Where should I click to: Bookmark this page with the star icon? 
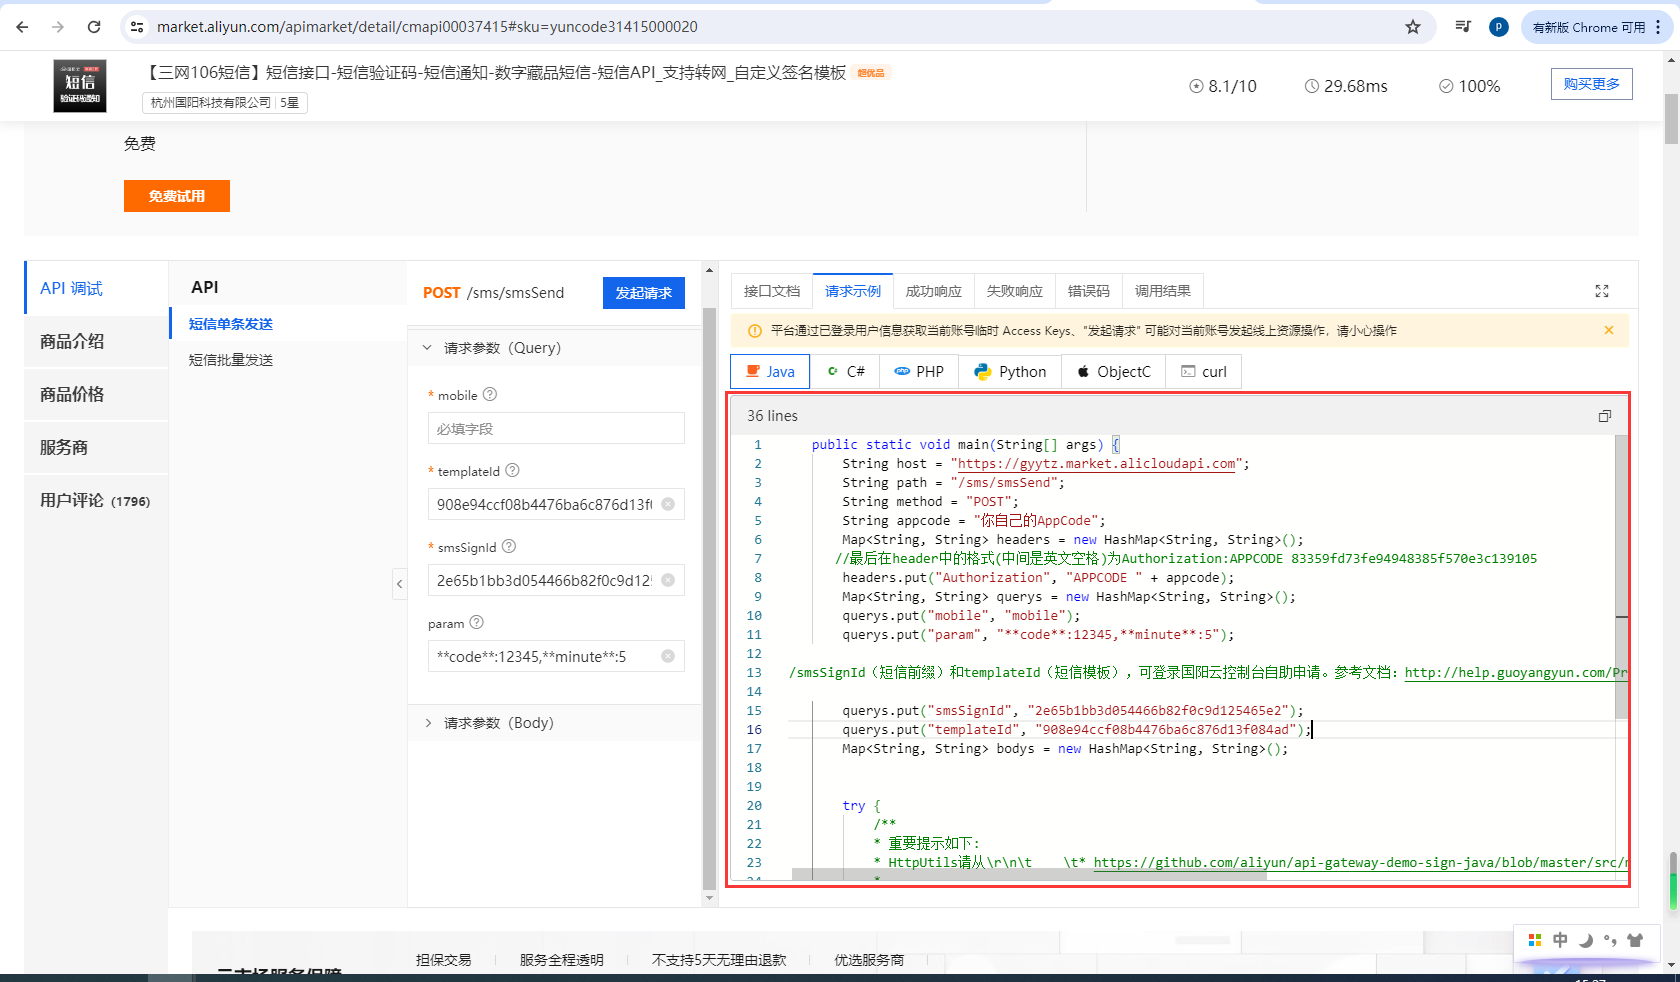point(1413,27)
